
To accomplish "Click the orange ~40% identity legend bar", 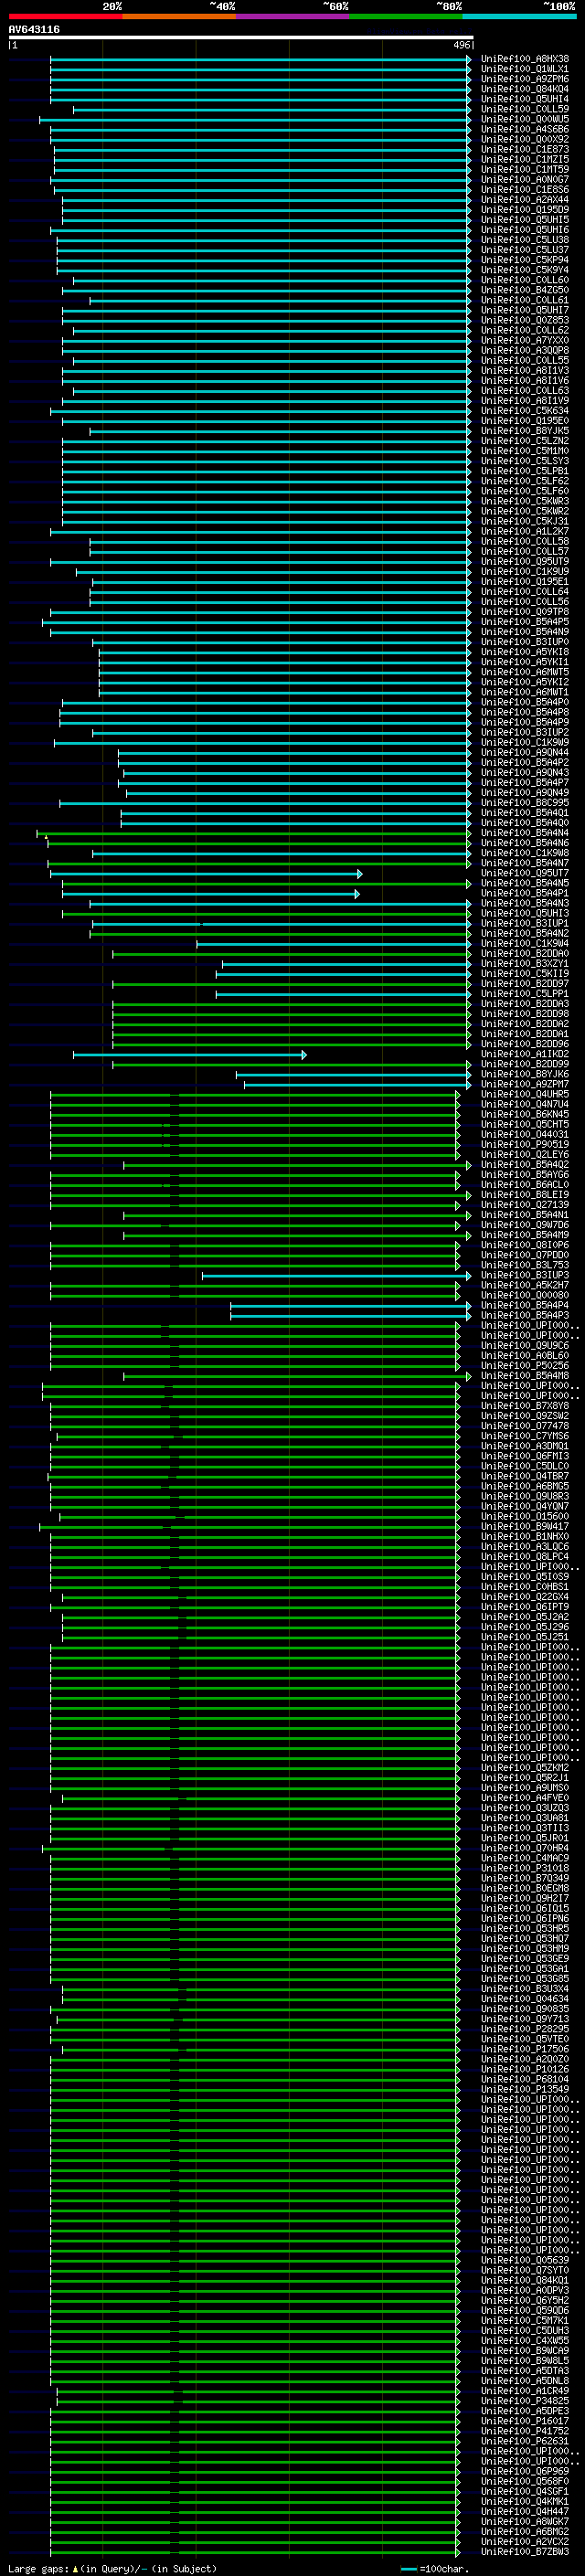I will 179,16.
